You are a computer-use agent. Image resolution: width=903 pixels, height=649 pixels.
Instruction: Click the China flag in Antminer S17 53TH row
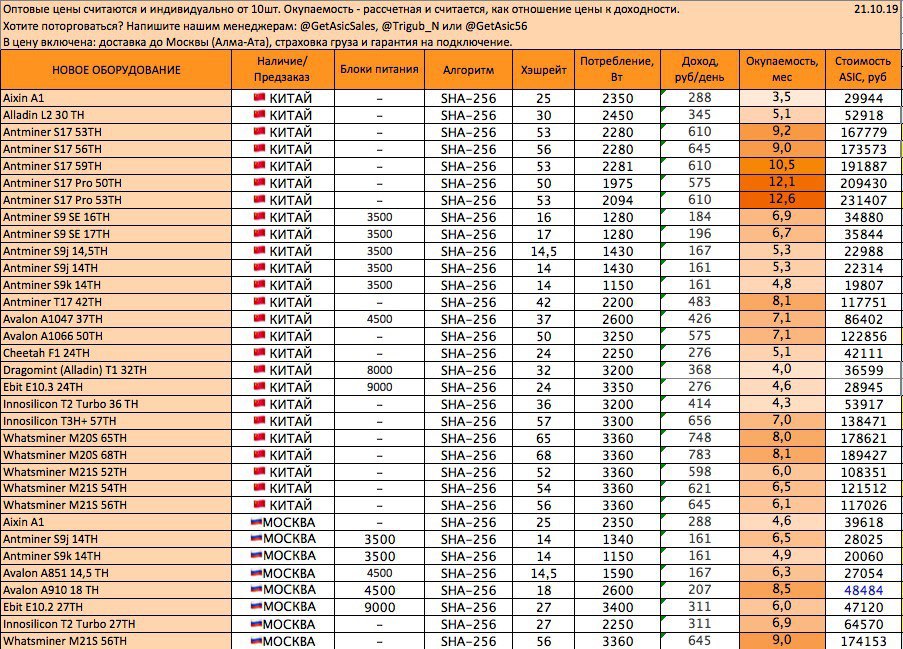pyautogui.click(x=259, y=131)
